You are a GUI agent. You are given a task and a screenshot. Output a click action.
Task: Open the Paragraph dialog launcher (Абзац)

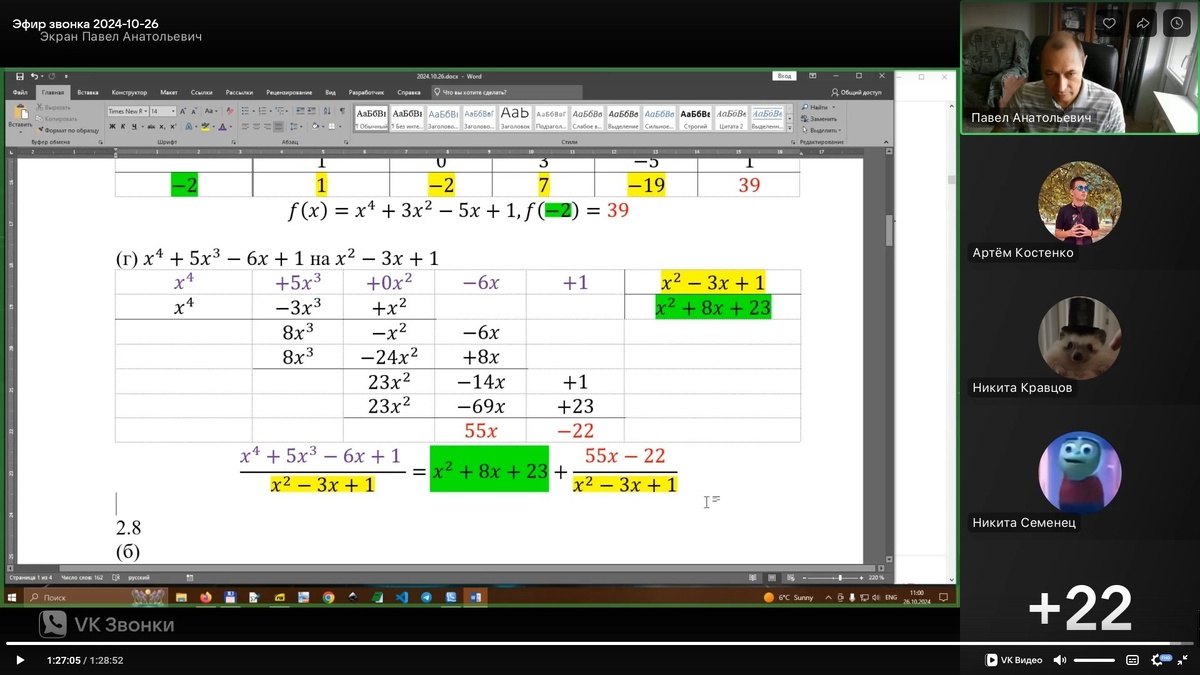[345, 142]
